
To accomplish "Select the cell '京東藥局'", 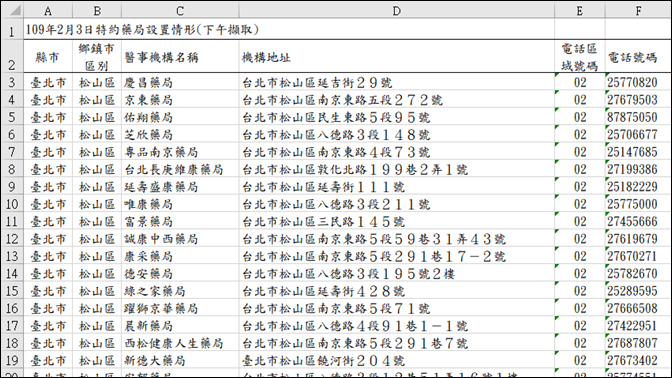I will (x=180, y=100).
